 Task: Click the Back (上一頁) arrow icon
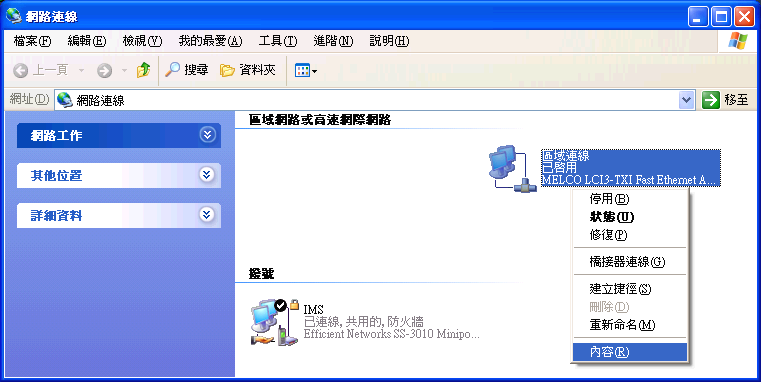[x=20, y=71]
